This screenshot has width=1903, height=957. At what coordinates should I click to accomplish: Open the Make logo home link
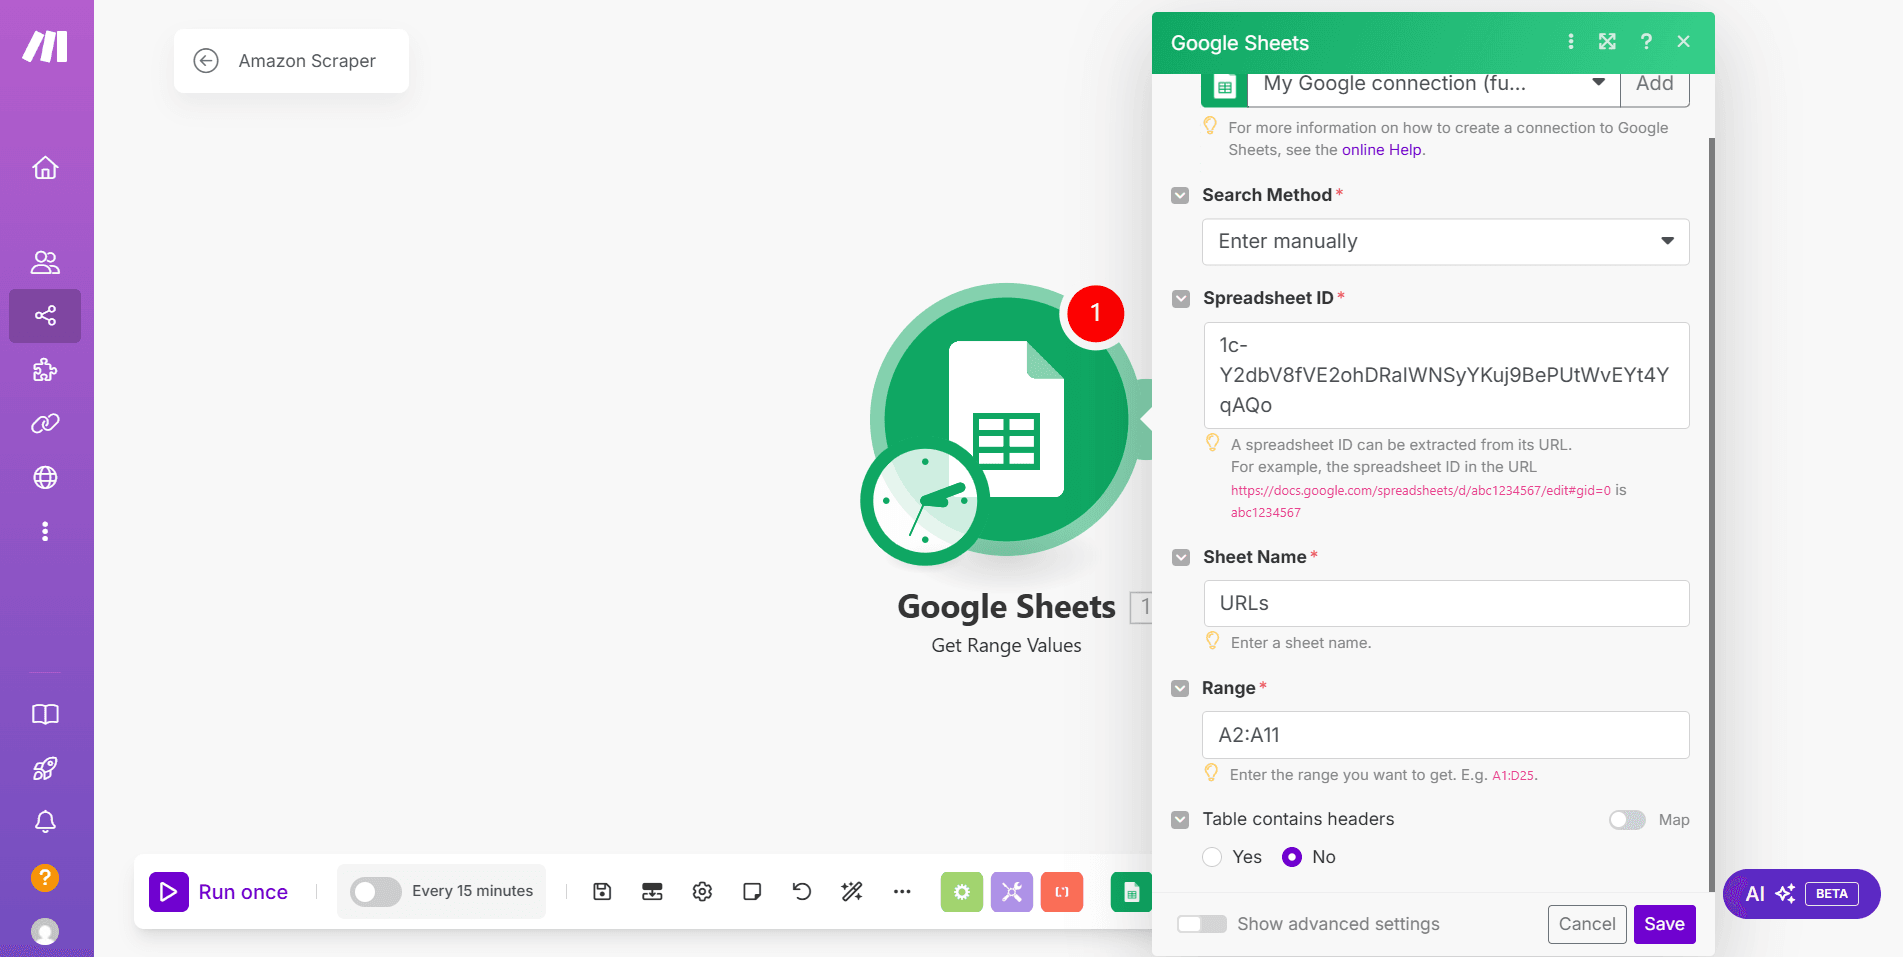point(46,46)
